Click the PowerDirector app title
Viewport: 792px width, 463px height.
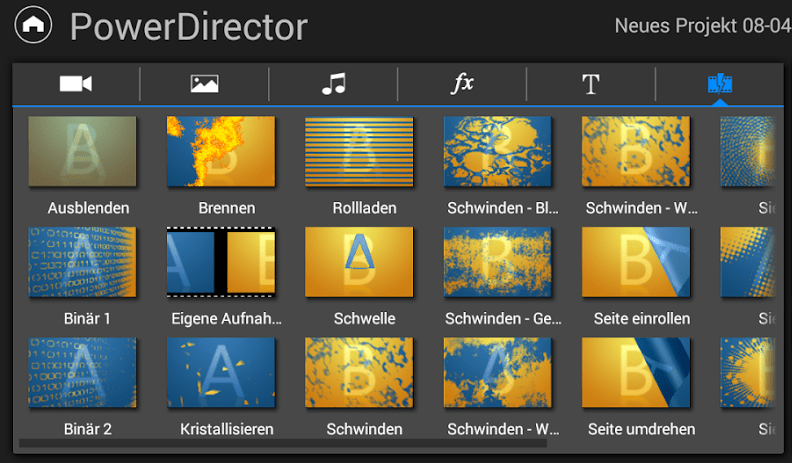click(188, 27)
